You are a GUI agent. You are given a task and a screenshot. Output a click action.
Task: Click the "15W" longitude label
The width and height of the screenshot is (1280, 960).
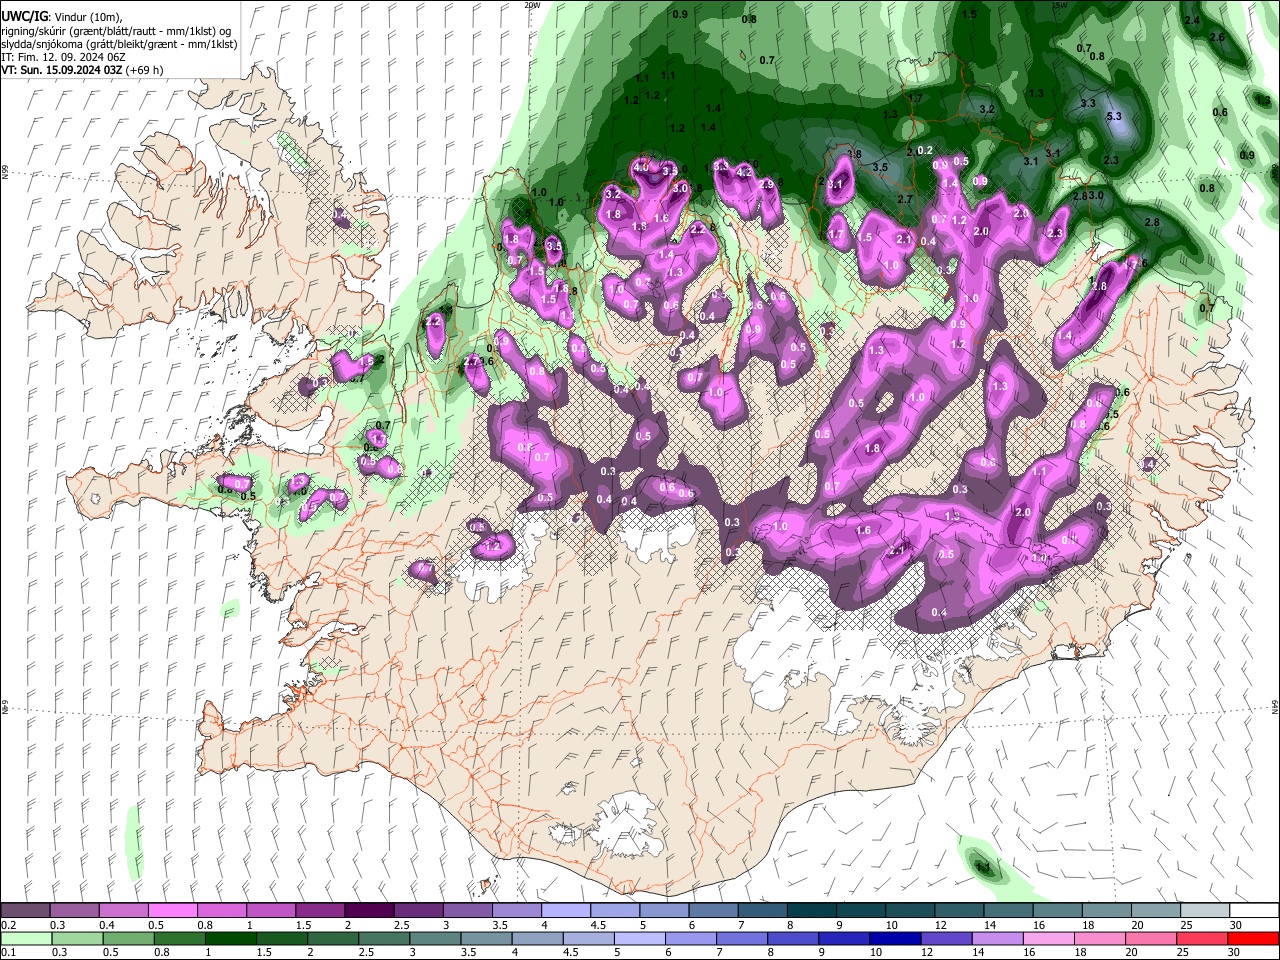coord(1057,5)
